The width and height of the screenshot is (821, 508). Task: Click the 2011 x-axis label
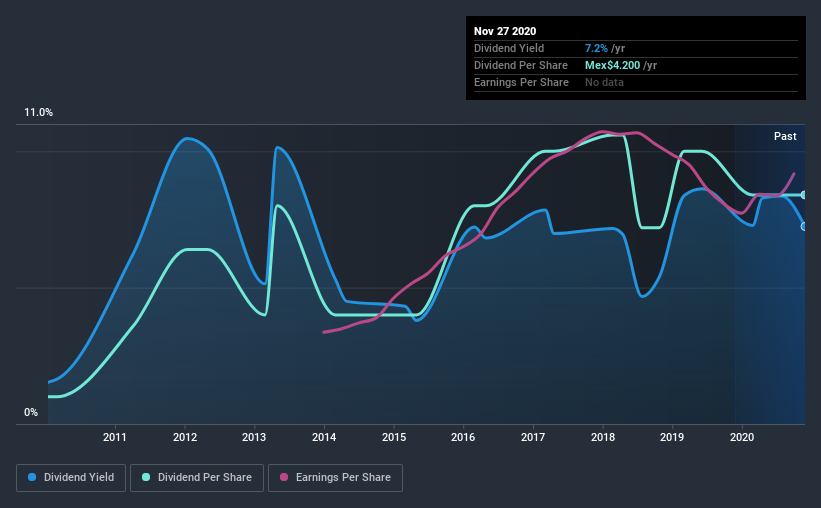coord(115,437)
